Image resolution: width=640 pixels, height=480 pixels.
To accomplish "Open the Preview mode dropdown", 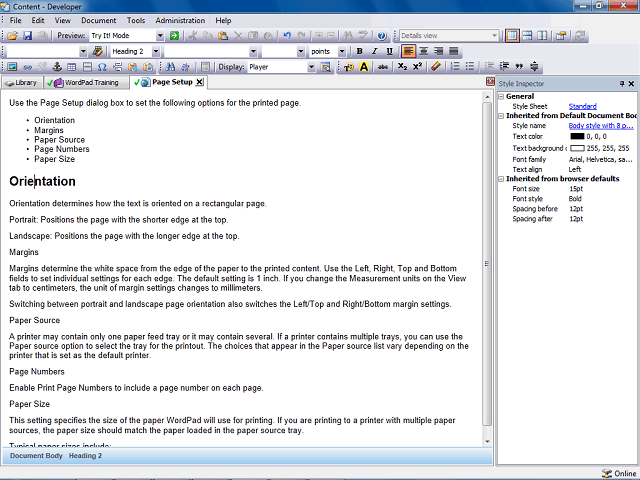I will (160, 36).
